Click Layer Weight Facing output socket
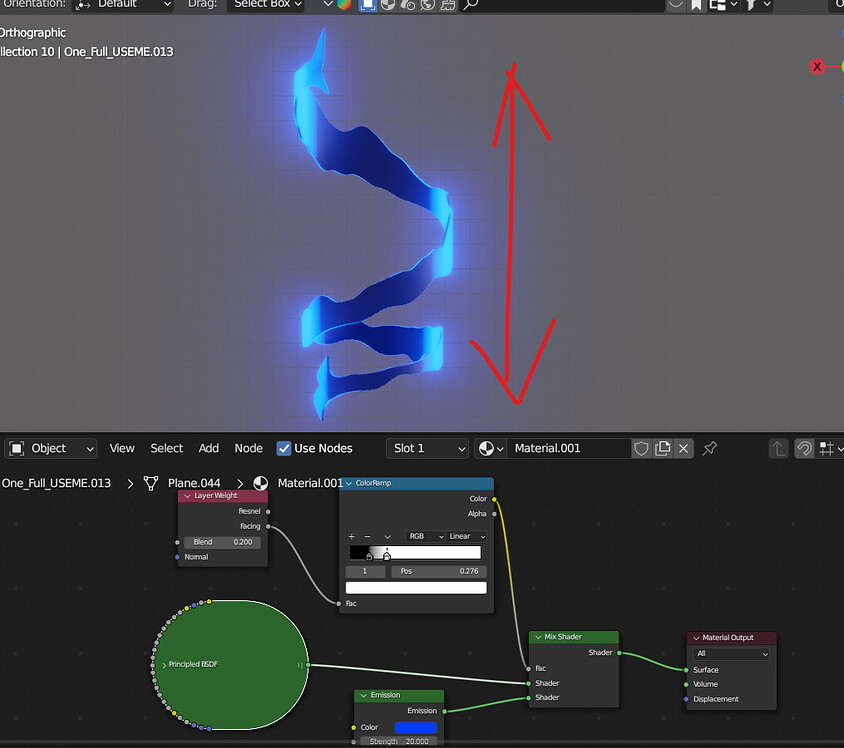844x748 pixels. pyautogui.click(x=268, y=527)
